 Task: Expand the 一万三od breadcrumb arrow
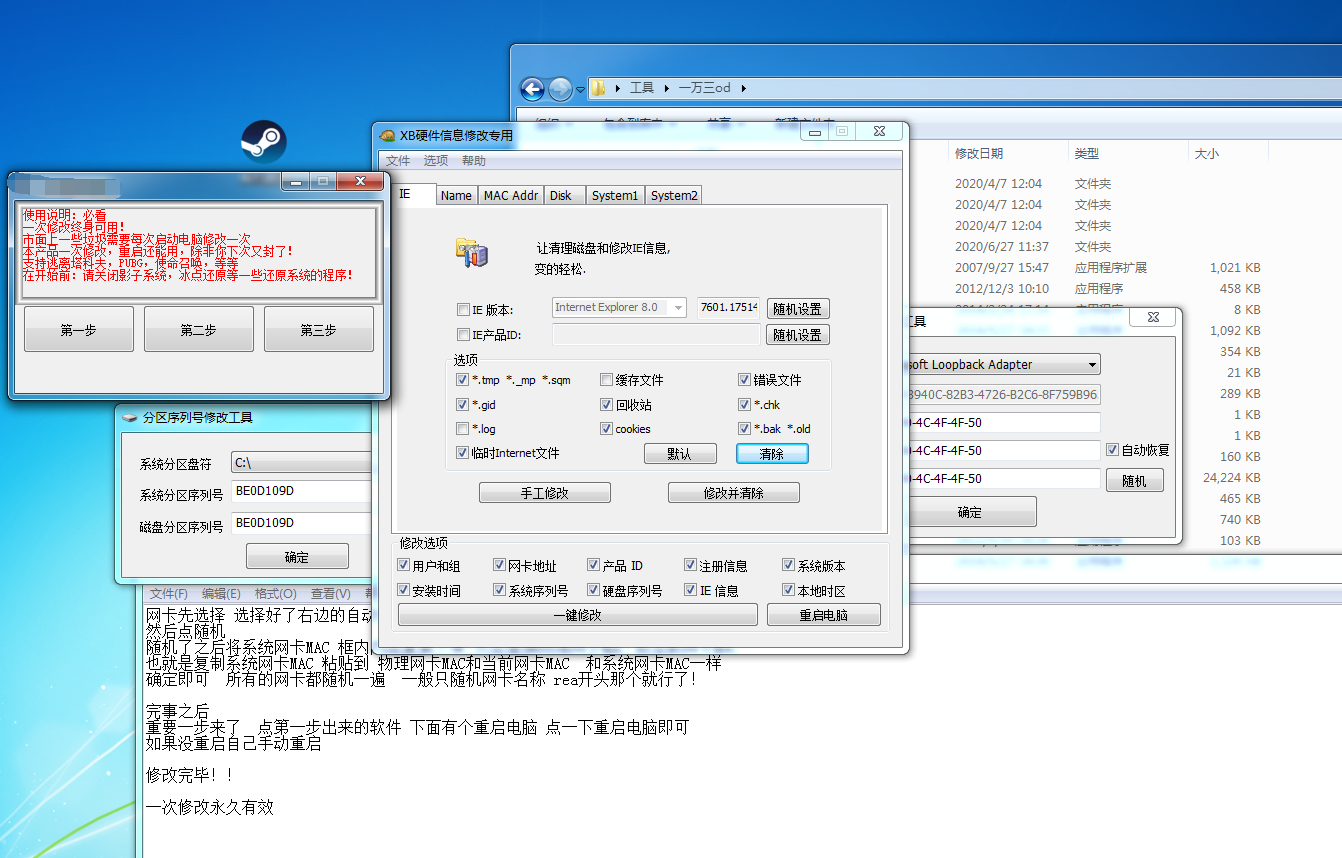coord(743,88)
